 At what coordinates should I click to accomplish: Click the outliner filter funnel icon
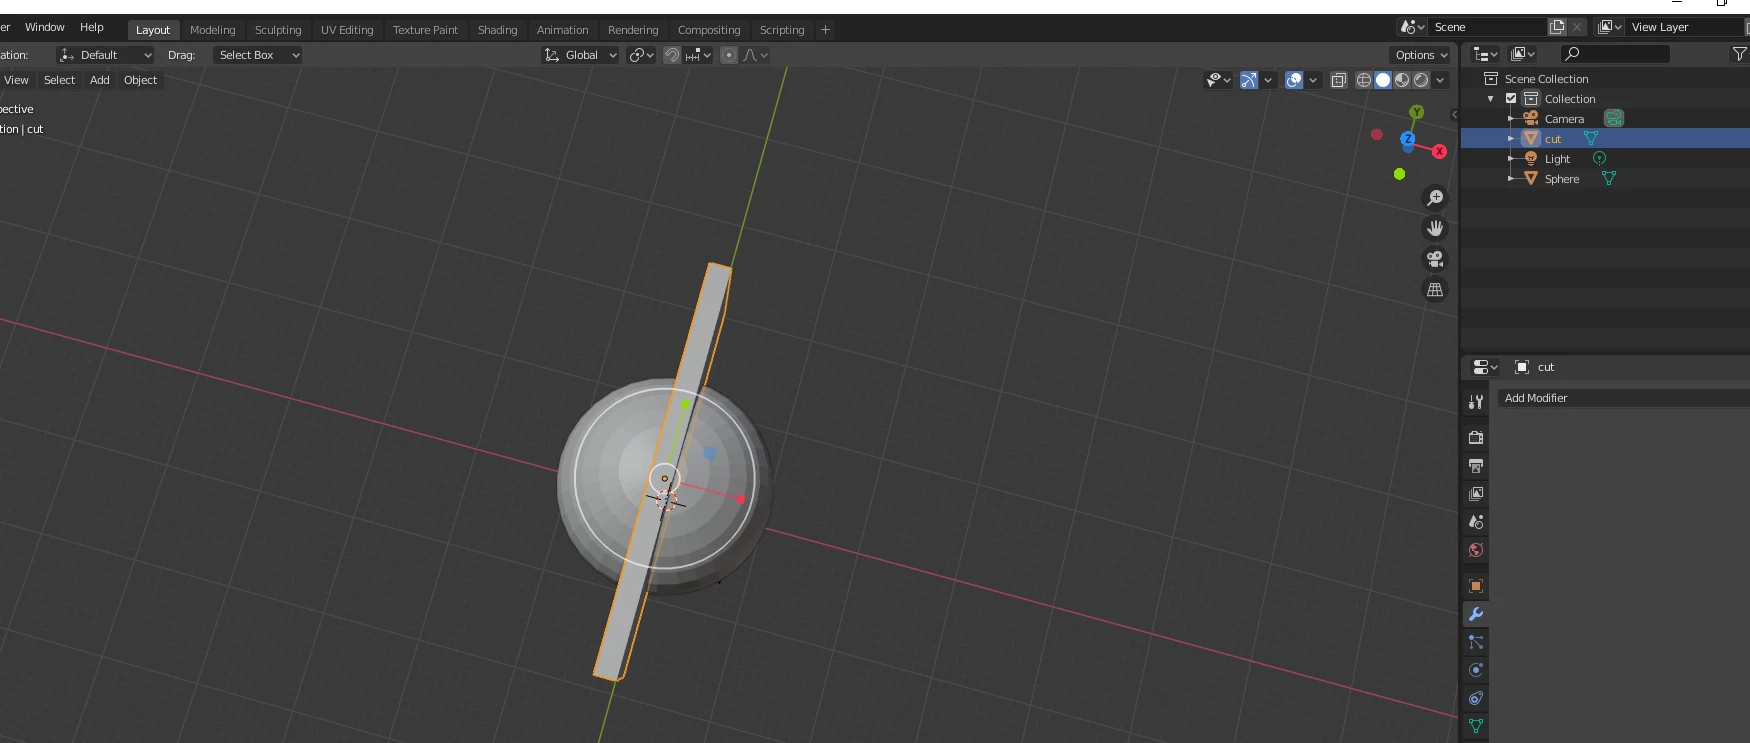coord(1739,54)
